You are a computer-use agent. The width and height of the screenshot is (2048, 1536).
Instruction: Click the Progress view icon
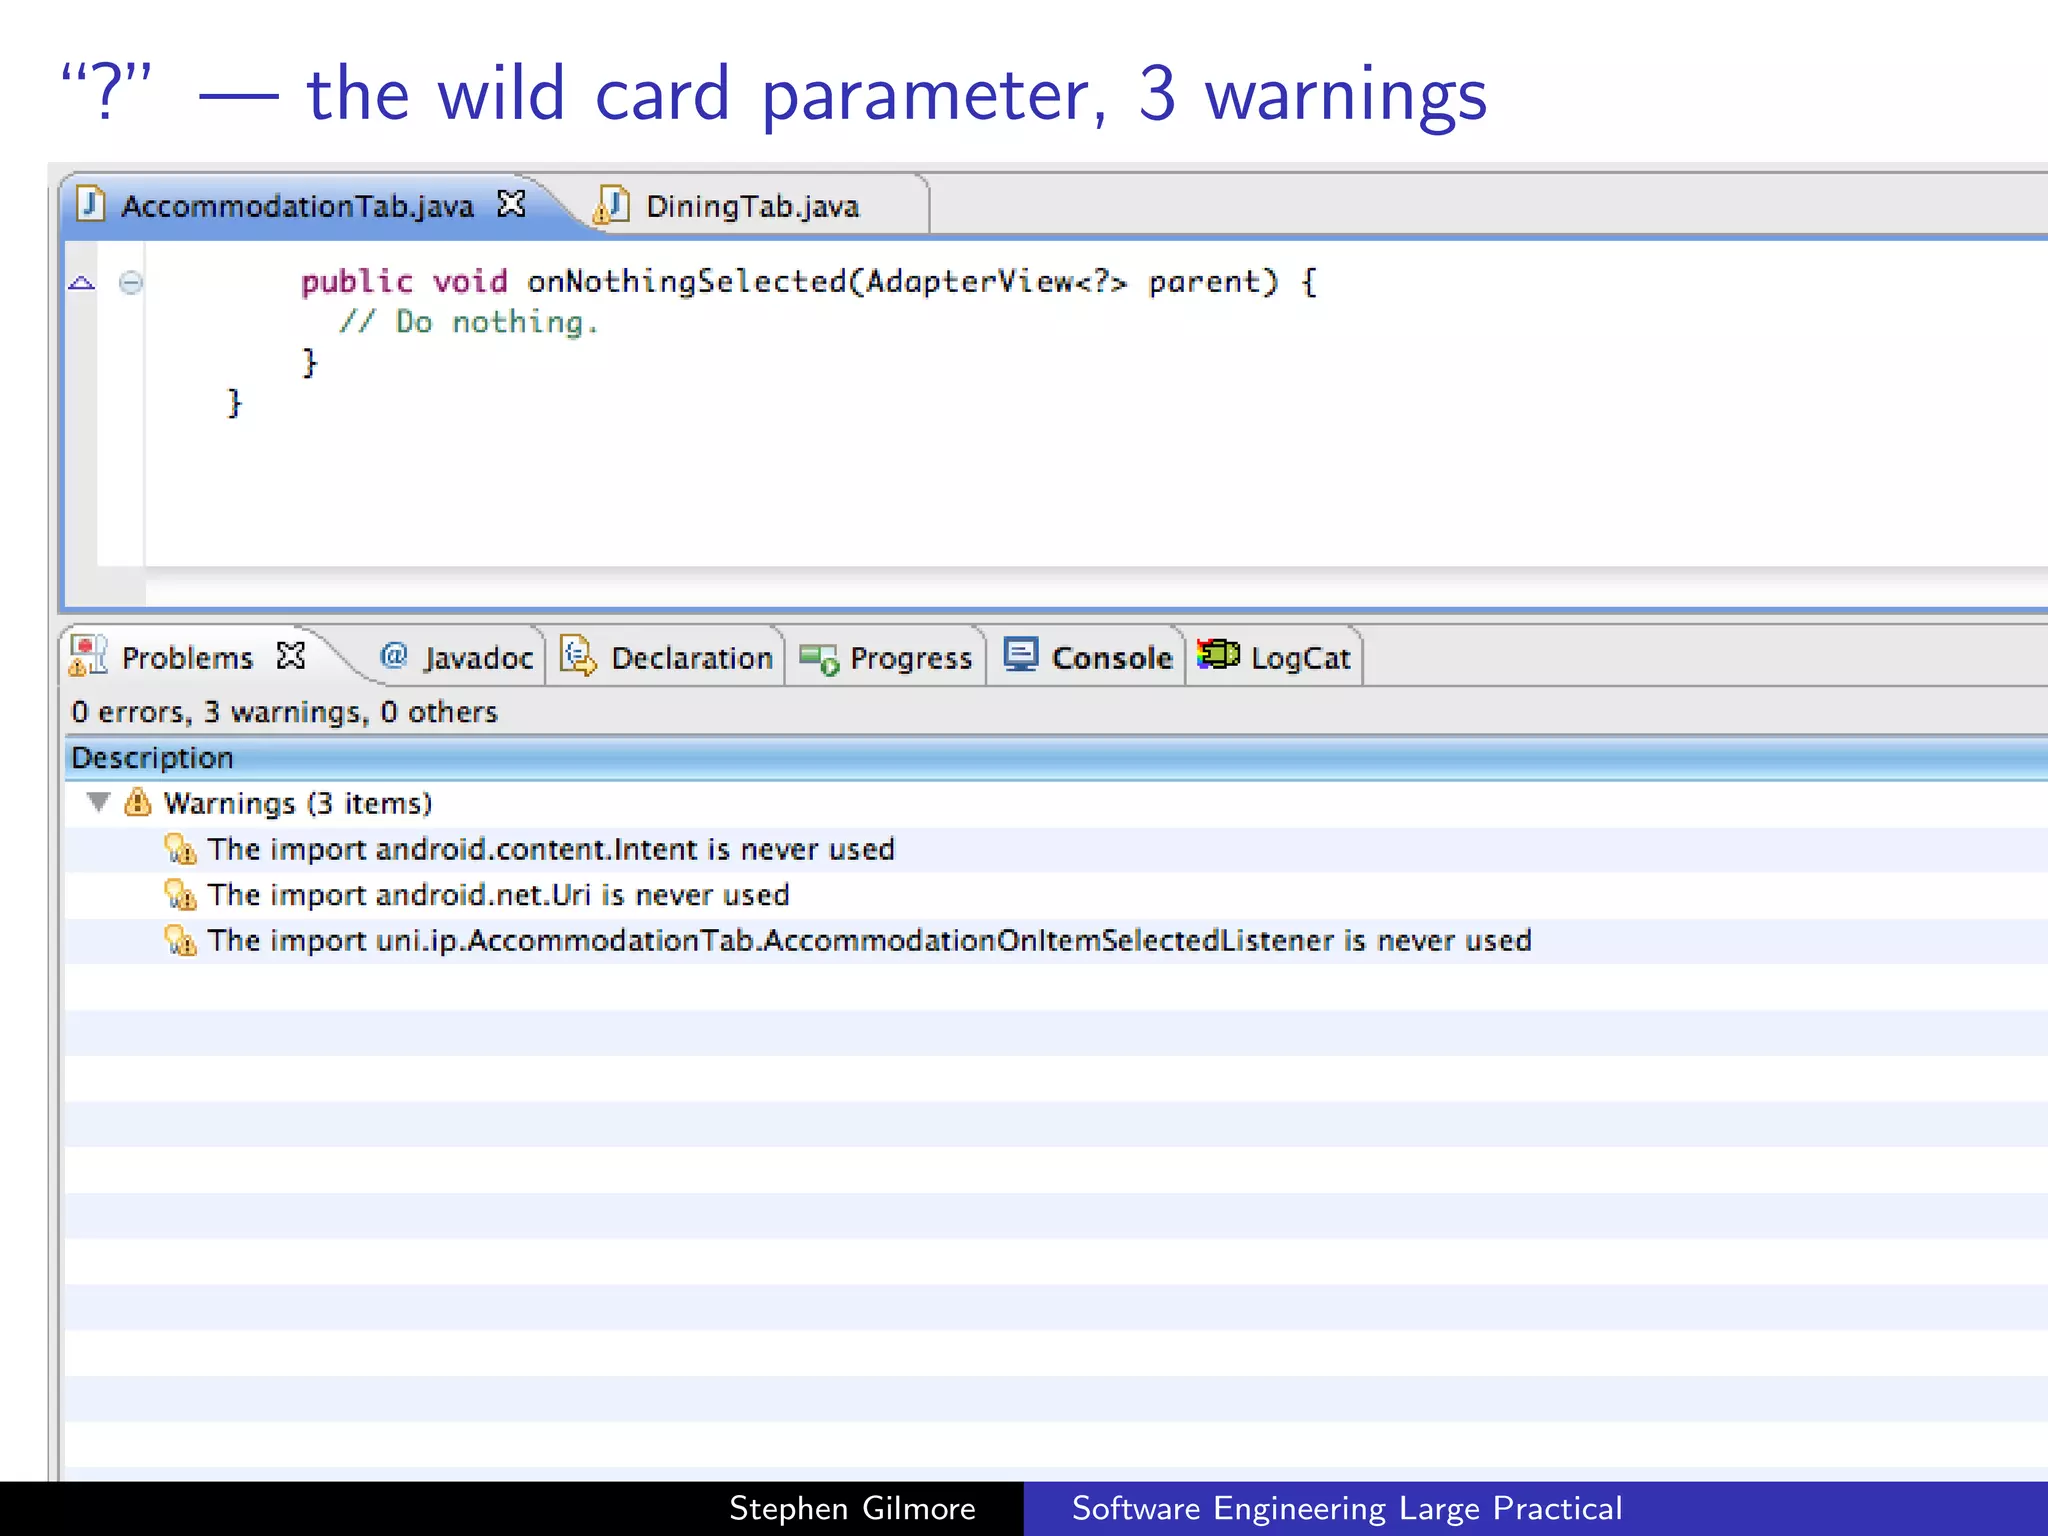coord(819,659)
